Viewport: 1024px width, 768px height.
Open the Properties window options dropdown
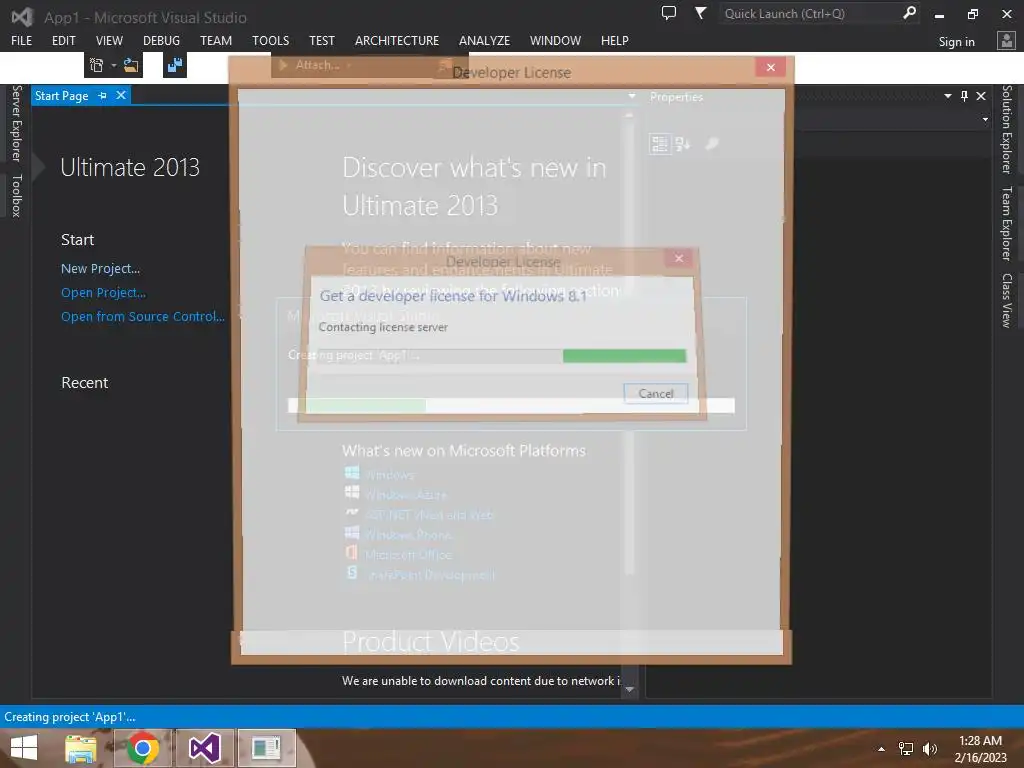(x=948, y=96)
